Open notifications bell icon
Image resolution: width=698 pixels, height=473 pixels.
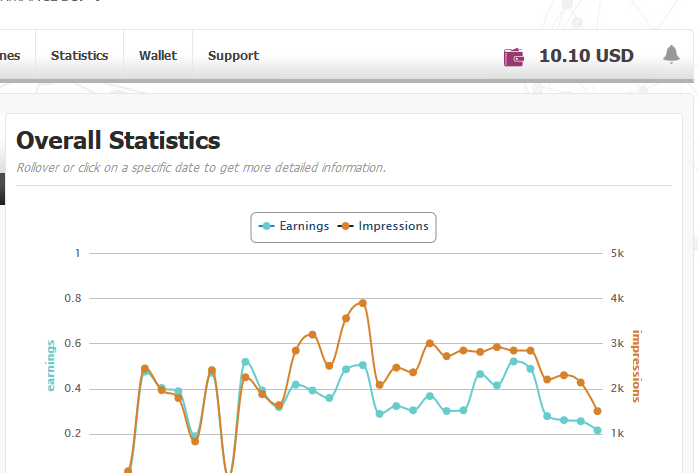(671, 55)
